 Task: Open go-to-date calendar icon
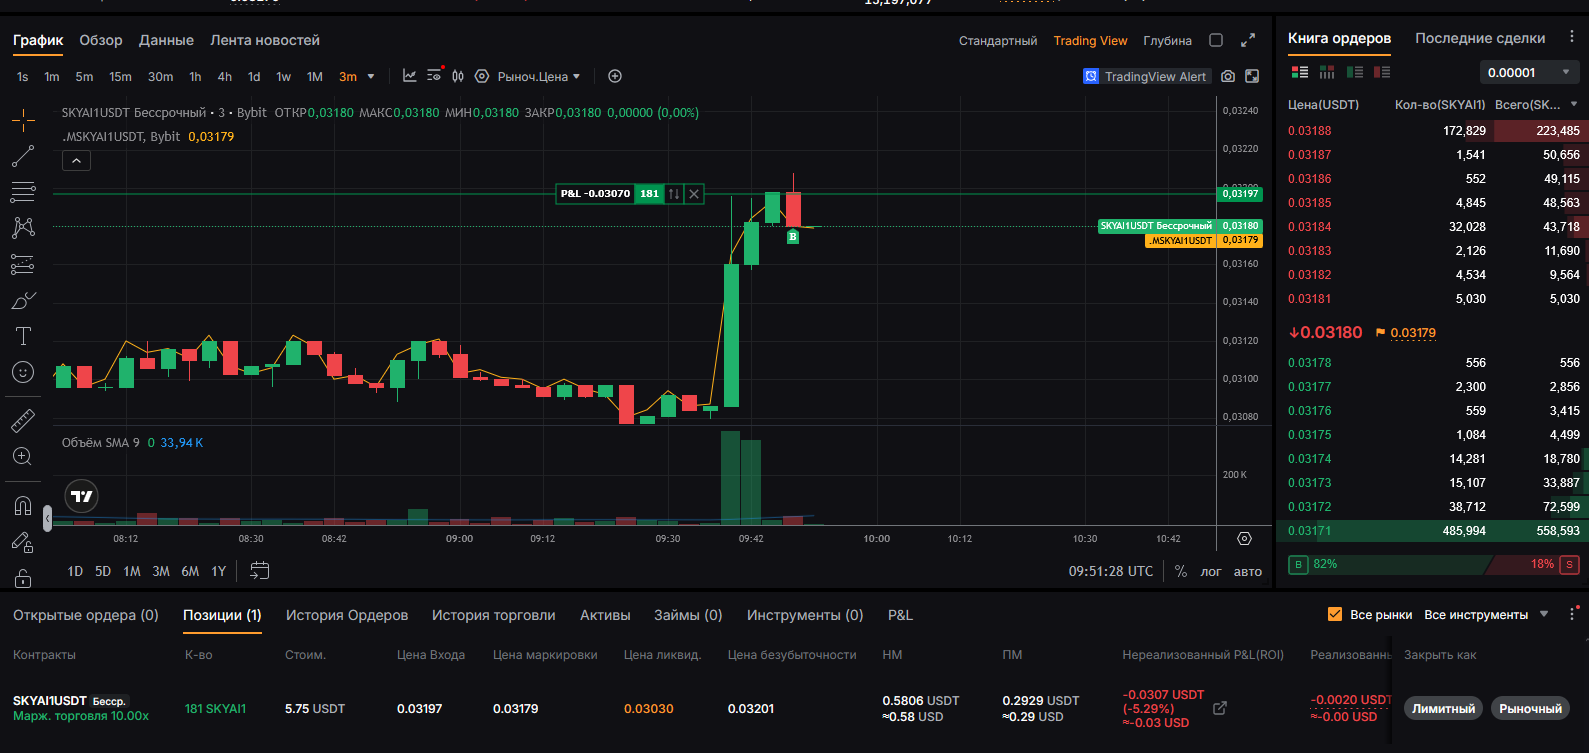[x=259, y=570]
